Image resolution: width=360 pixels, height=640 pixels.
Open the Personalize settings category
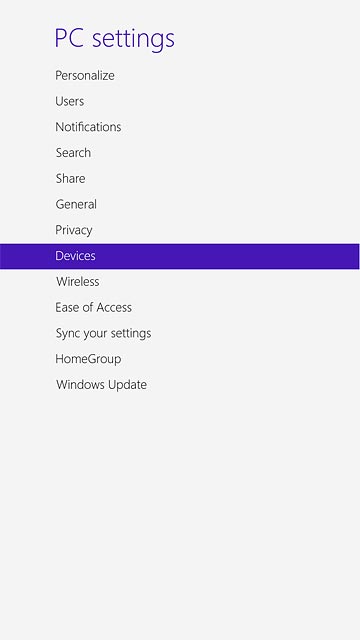(85, 76)
